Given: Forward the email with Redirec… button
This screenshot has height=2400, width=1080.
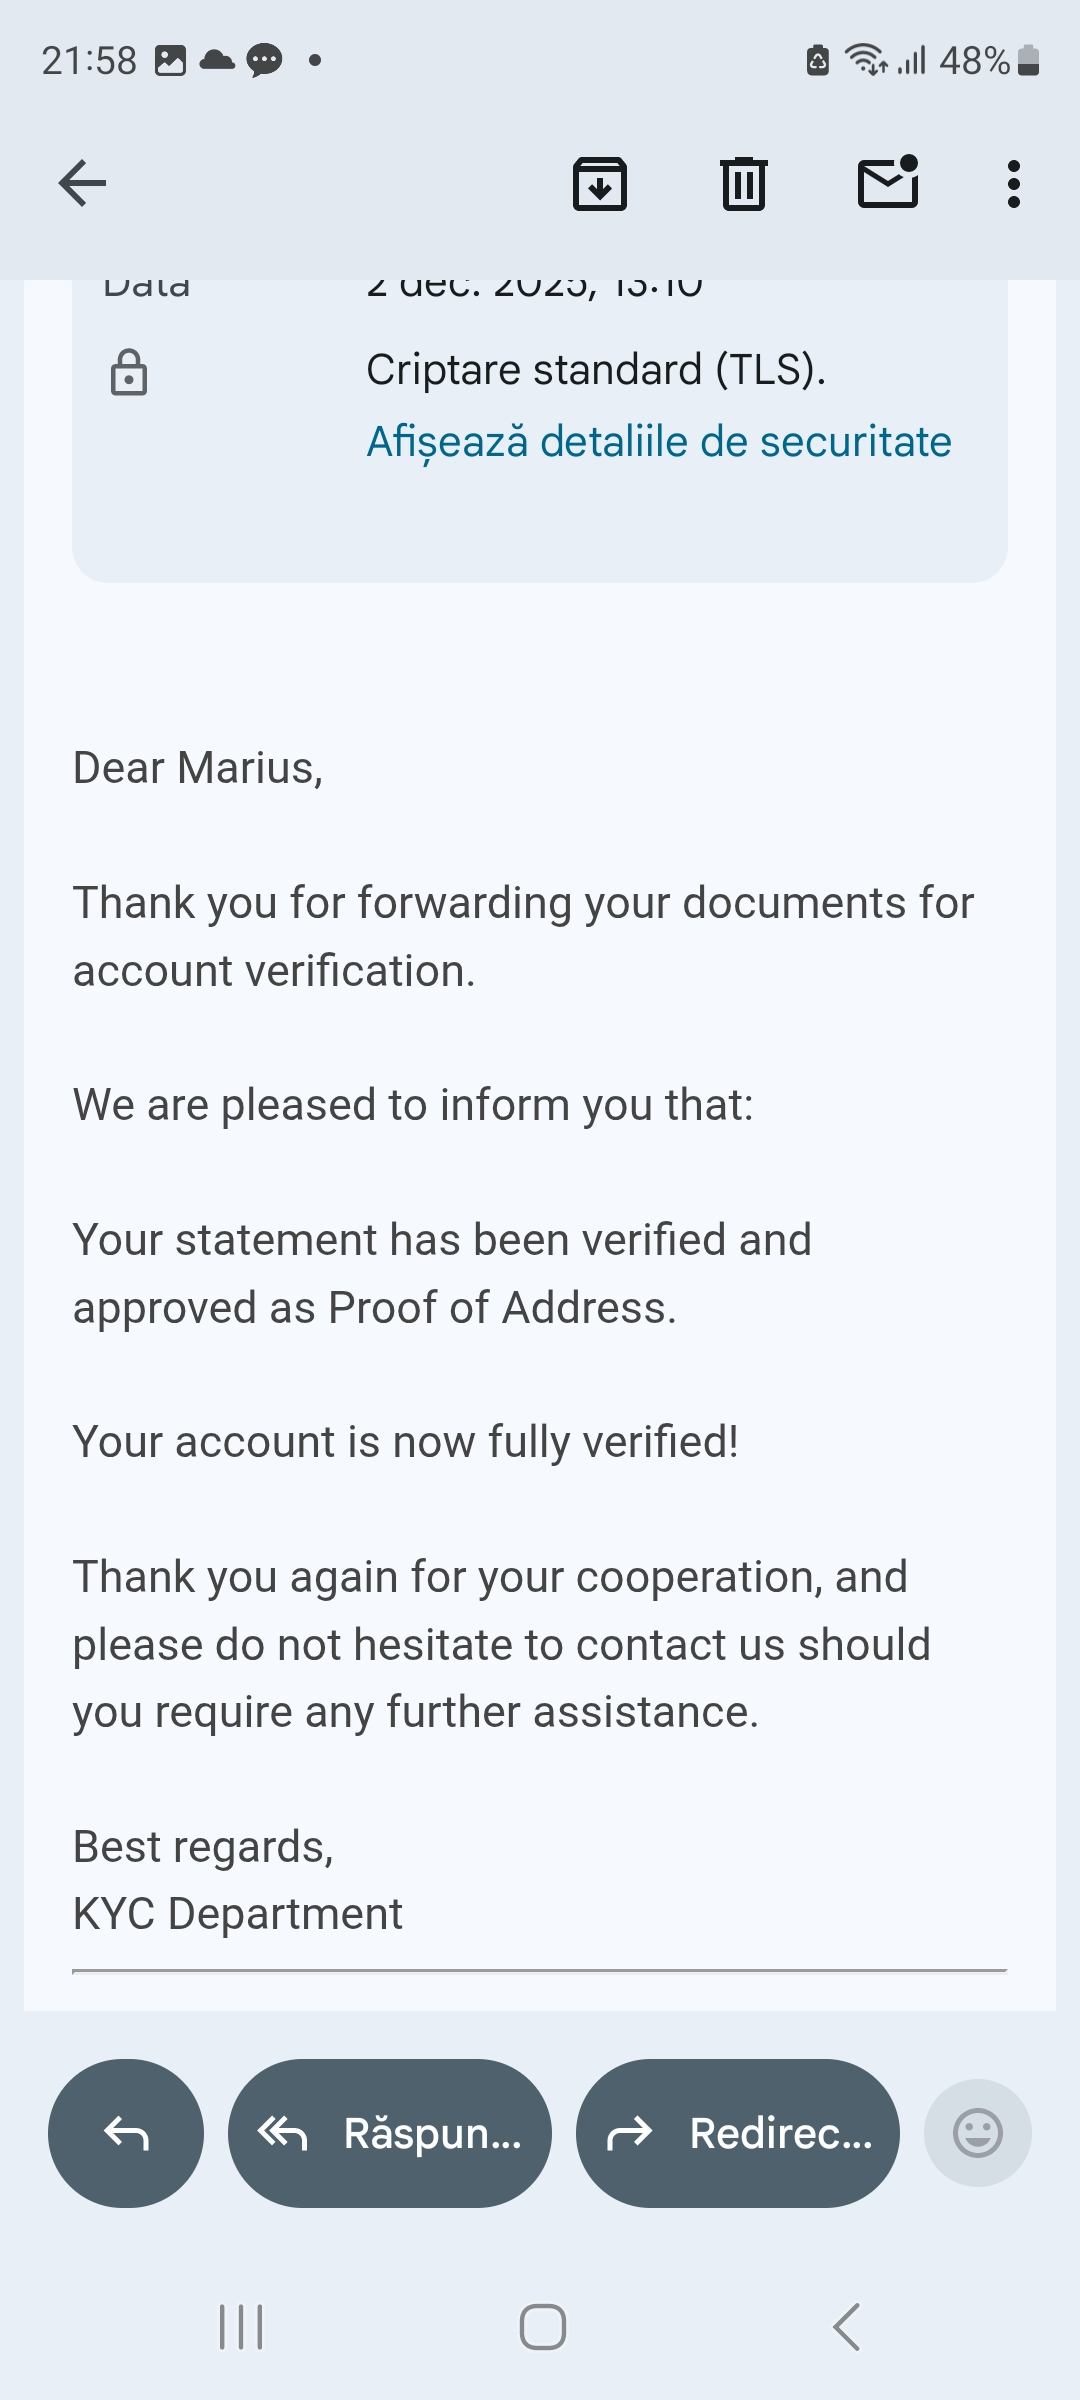Looking at the screenshot, I should pyautogui.click(x=738, y=2133).
